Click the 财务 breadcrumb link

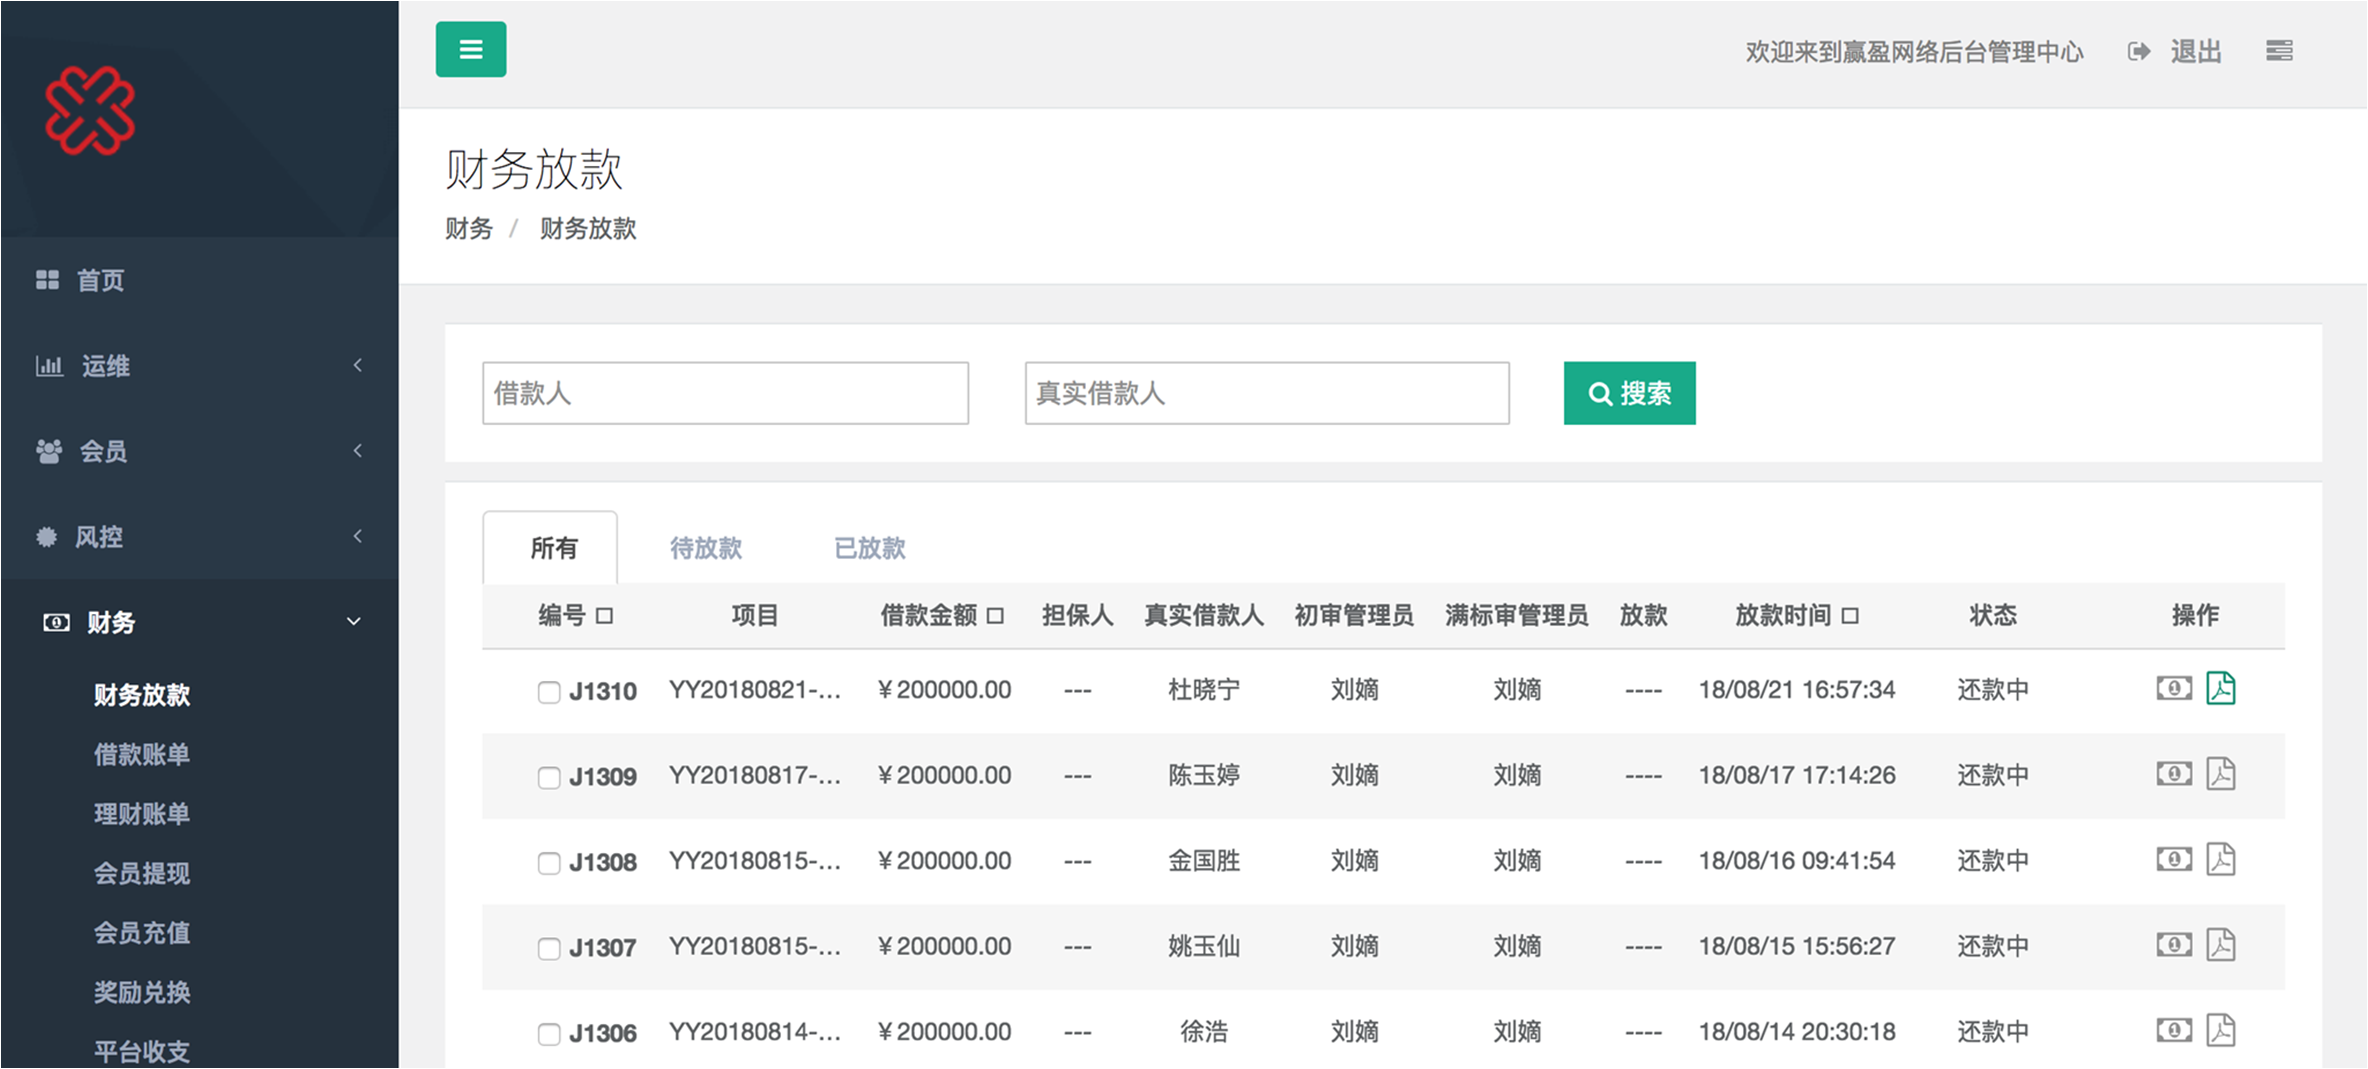pos(469,229)
